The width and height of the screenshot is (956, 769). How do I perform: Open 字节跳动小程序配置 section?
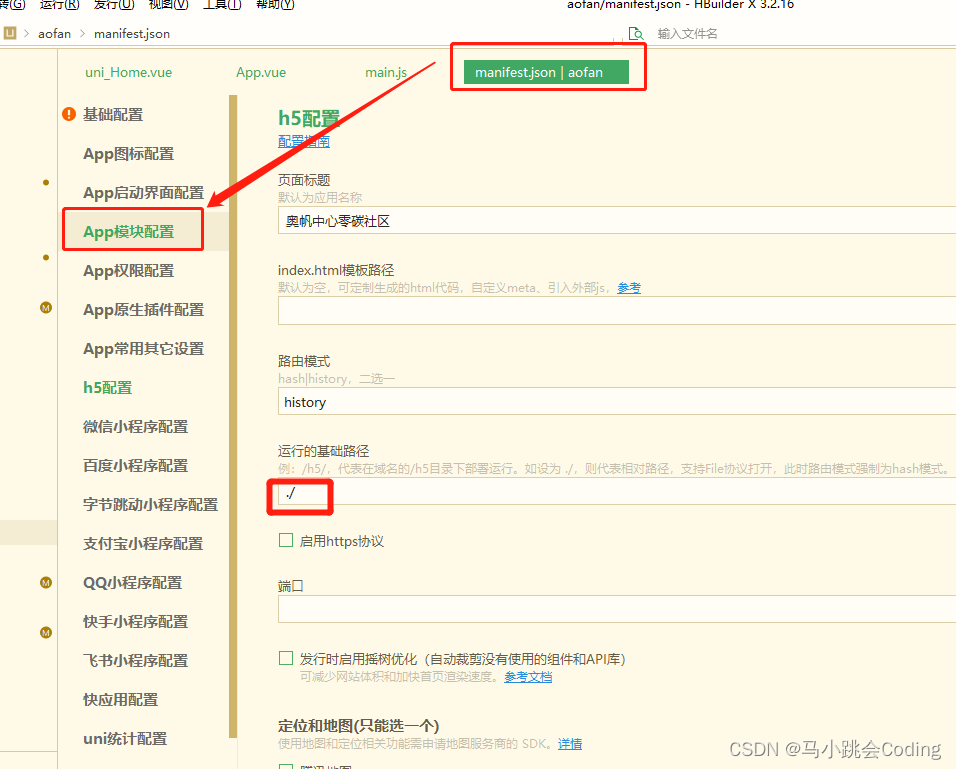click(x=151, y=505)
